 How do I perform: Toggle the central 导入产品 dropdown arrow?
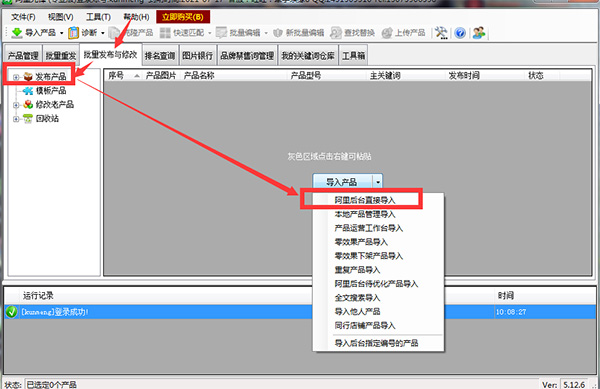click(x=378, y=182)
